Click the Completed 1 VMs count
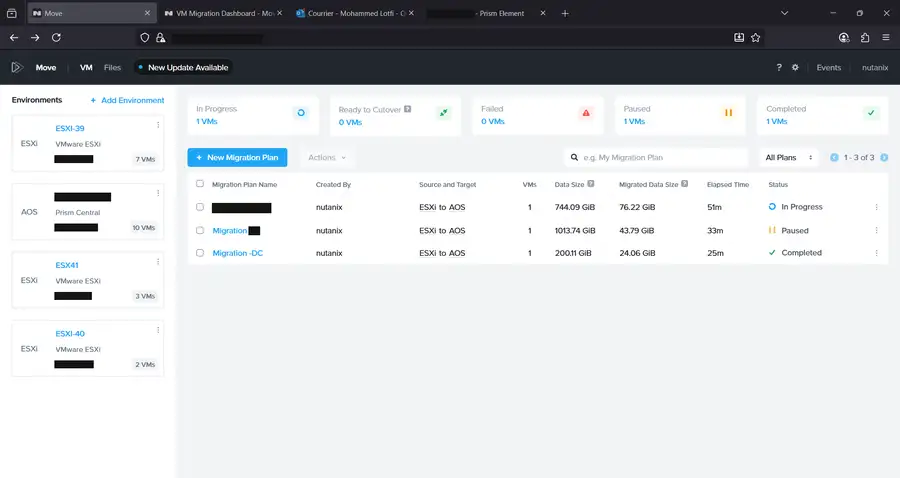The image size is (900, 478). (777, 121)
